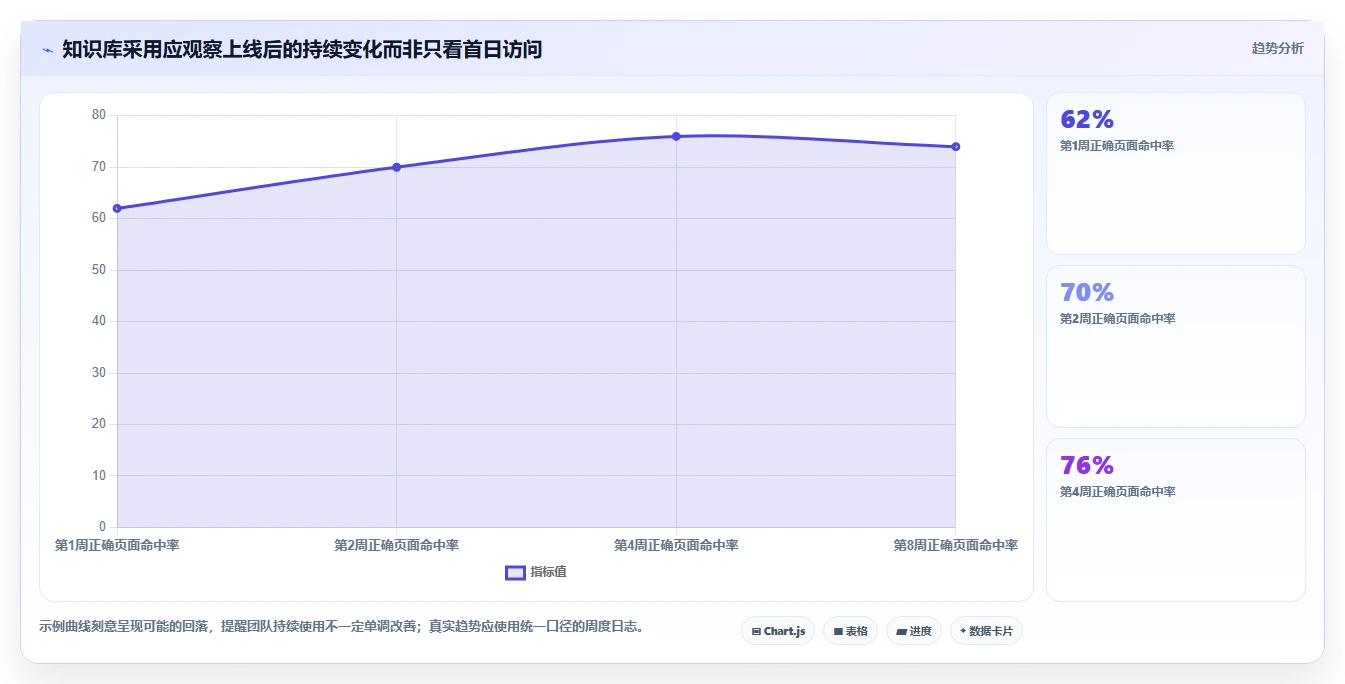Click the y-axis value 40
1345x684 pixels.
pos(98,321)
